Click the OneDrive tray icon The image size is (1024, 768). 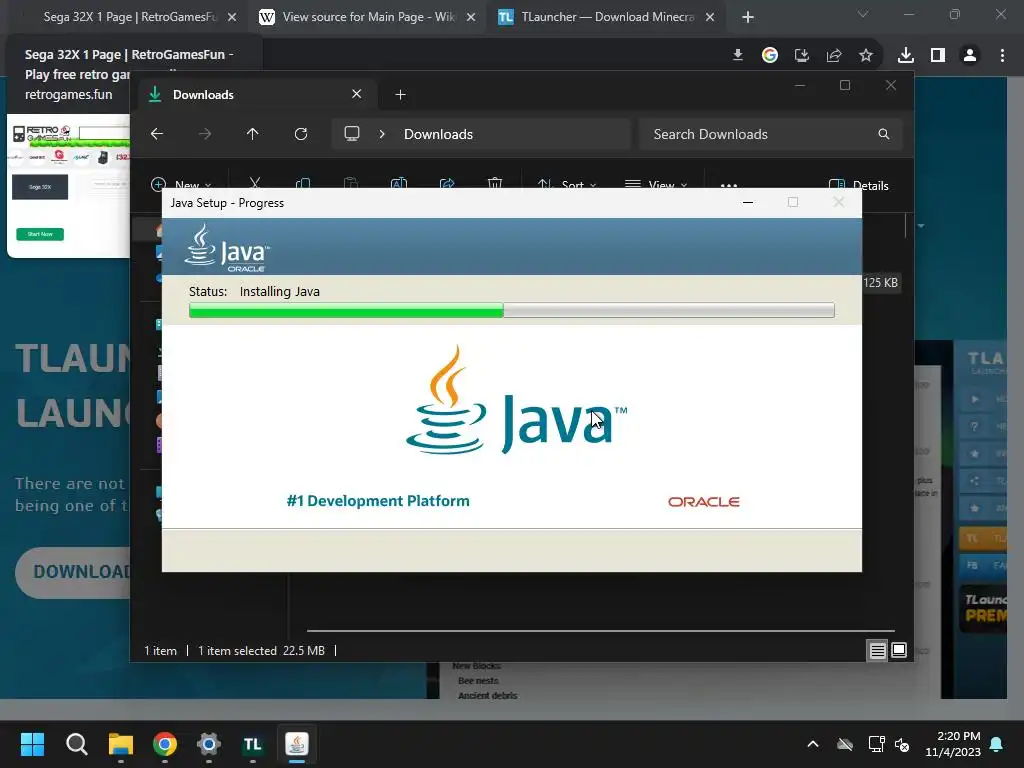click(x=845, y=744)
